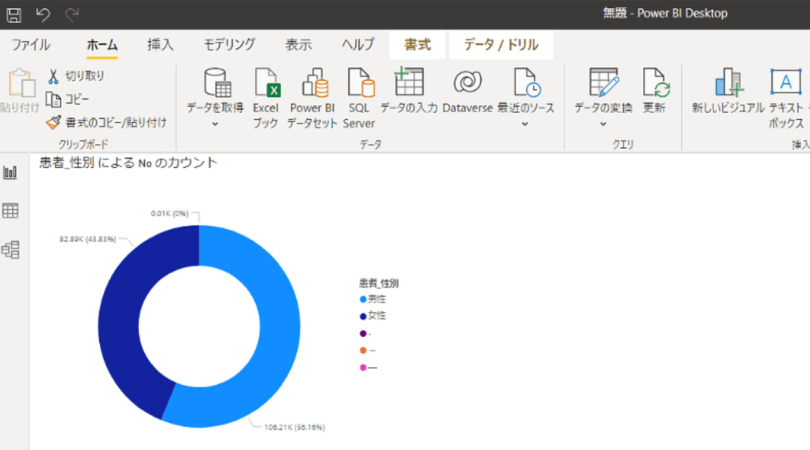Expand the データを取得 dropdown arrow
Image resolution: width=810 pixels, height=450 pixels.
coord(215,124)
